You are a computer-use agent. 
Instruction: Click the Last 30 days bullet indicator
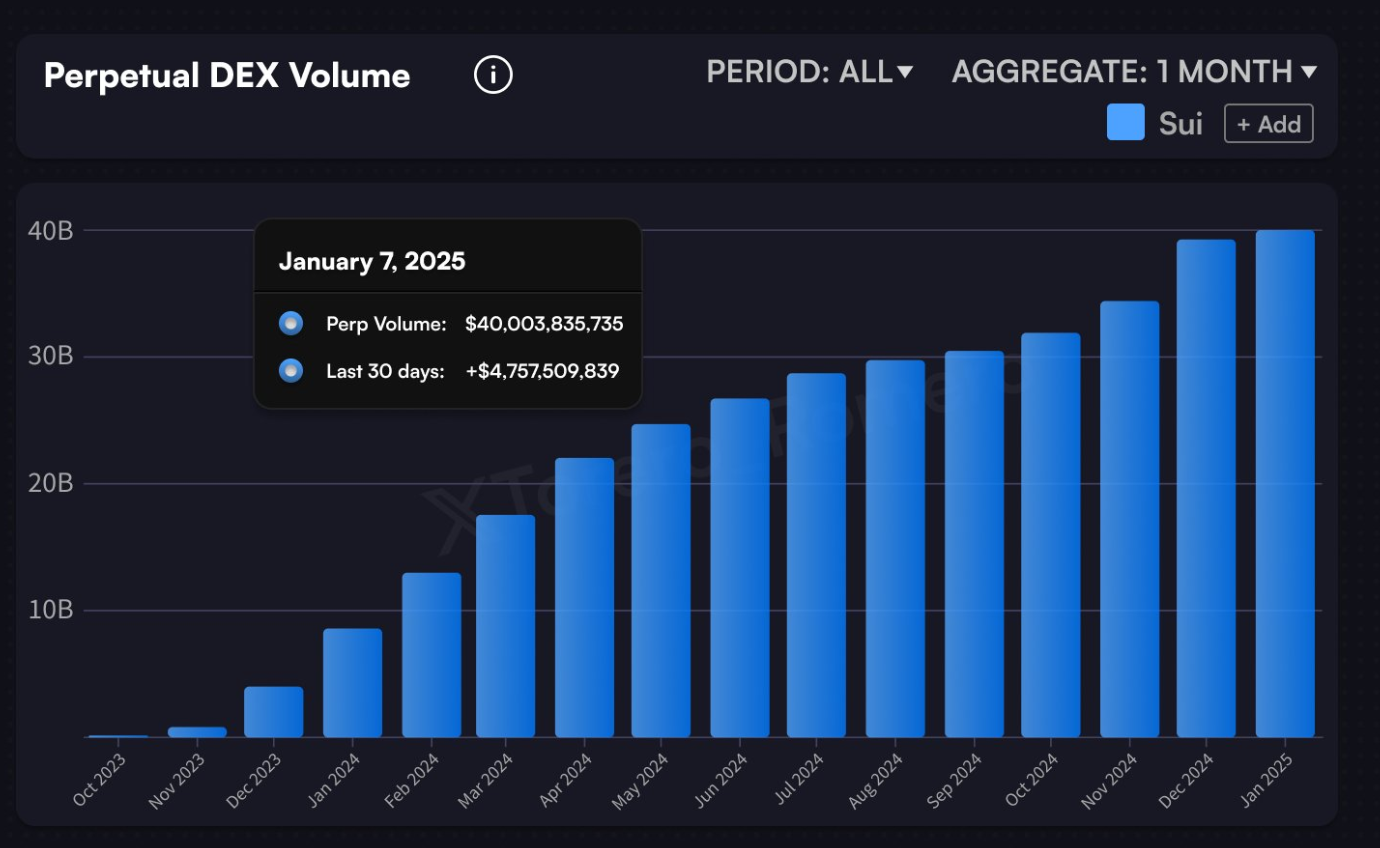point(289,371)
